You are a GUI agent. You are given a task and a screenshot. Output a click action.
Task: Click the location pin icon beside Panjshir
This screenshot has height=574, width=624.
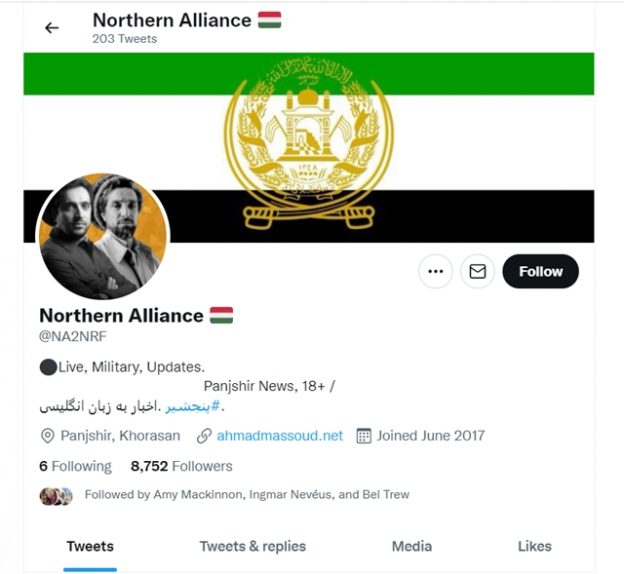click(47, 436)
